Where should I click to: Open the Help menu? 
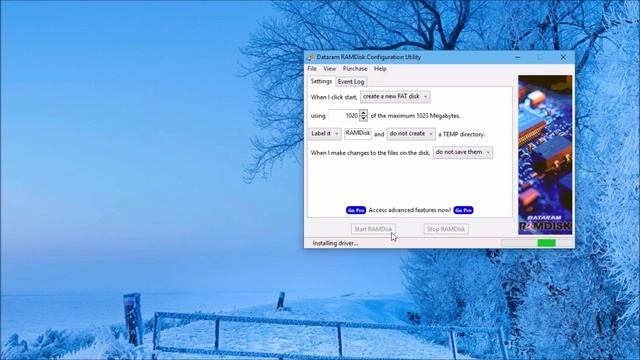point(380,69)
